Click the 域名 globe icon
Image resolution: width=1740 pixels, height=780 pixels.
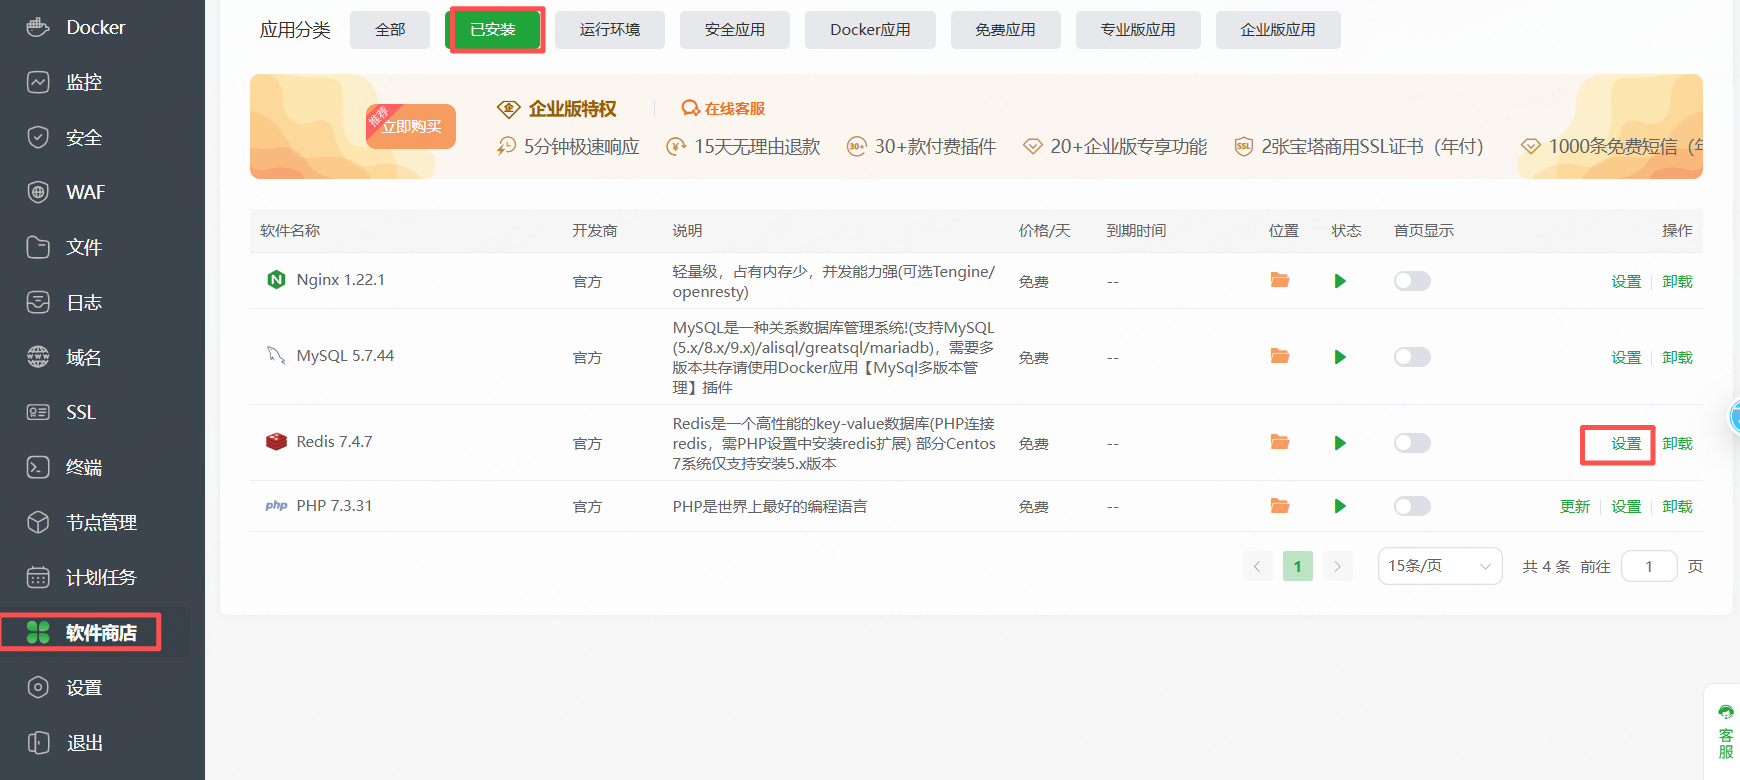point(38,357)
